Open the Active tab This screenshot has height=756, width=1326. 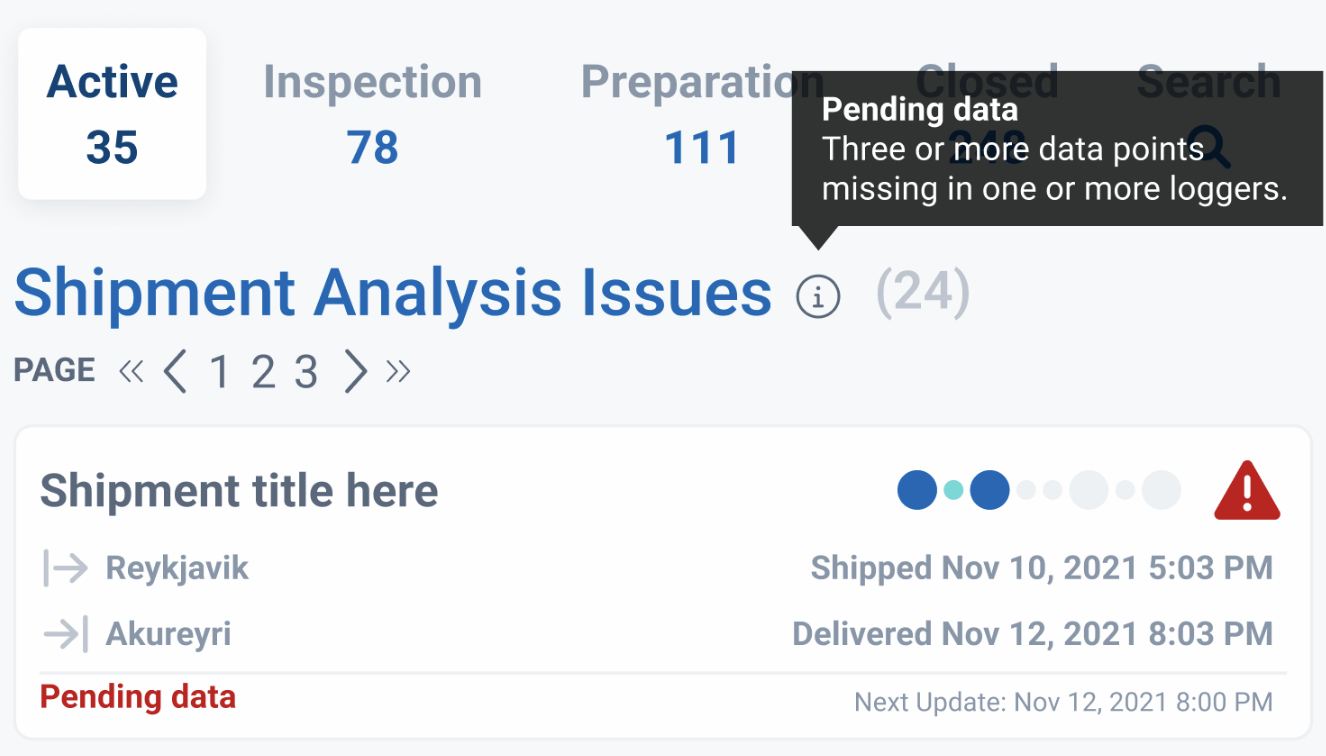tap(112, 114)
